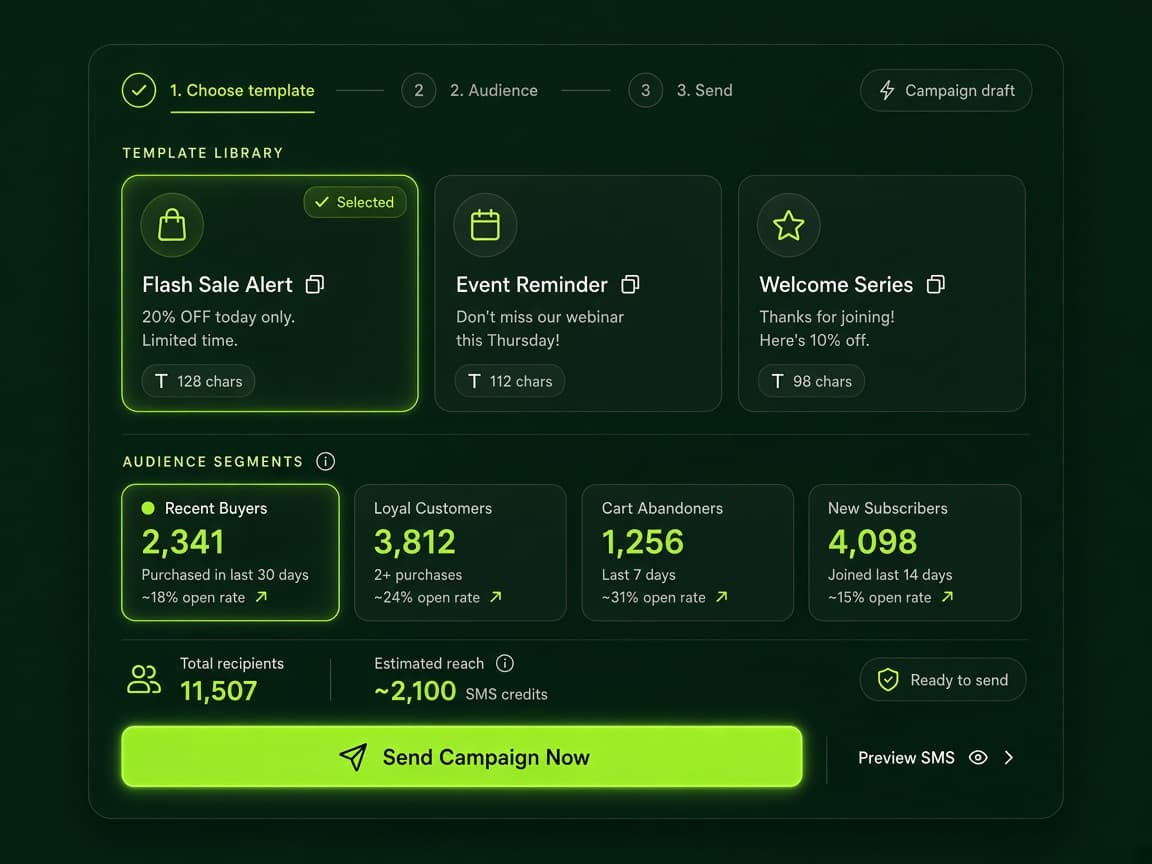Click the "Purchased in last 30 days" text

[225, 575]
